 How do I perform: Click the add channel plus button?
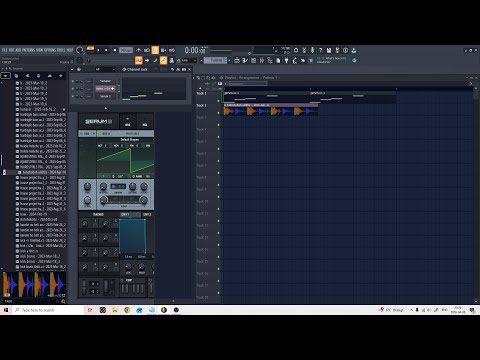pyautogui.click(x=106, y=108)
